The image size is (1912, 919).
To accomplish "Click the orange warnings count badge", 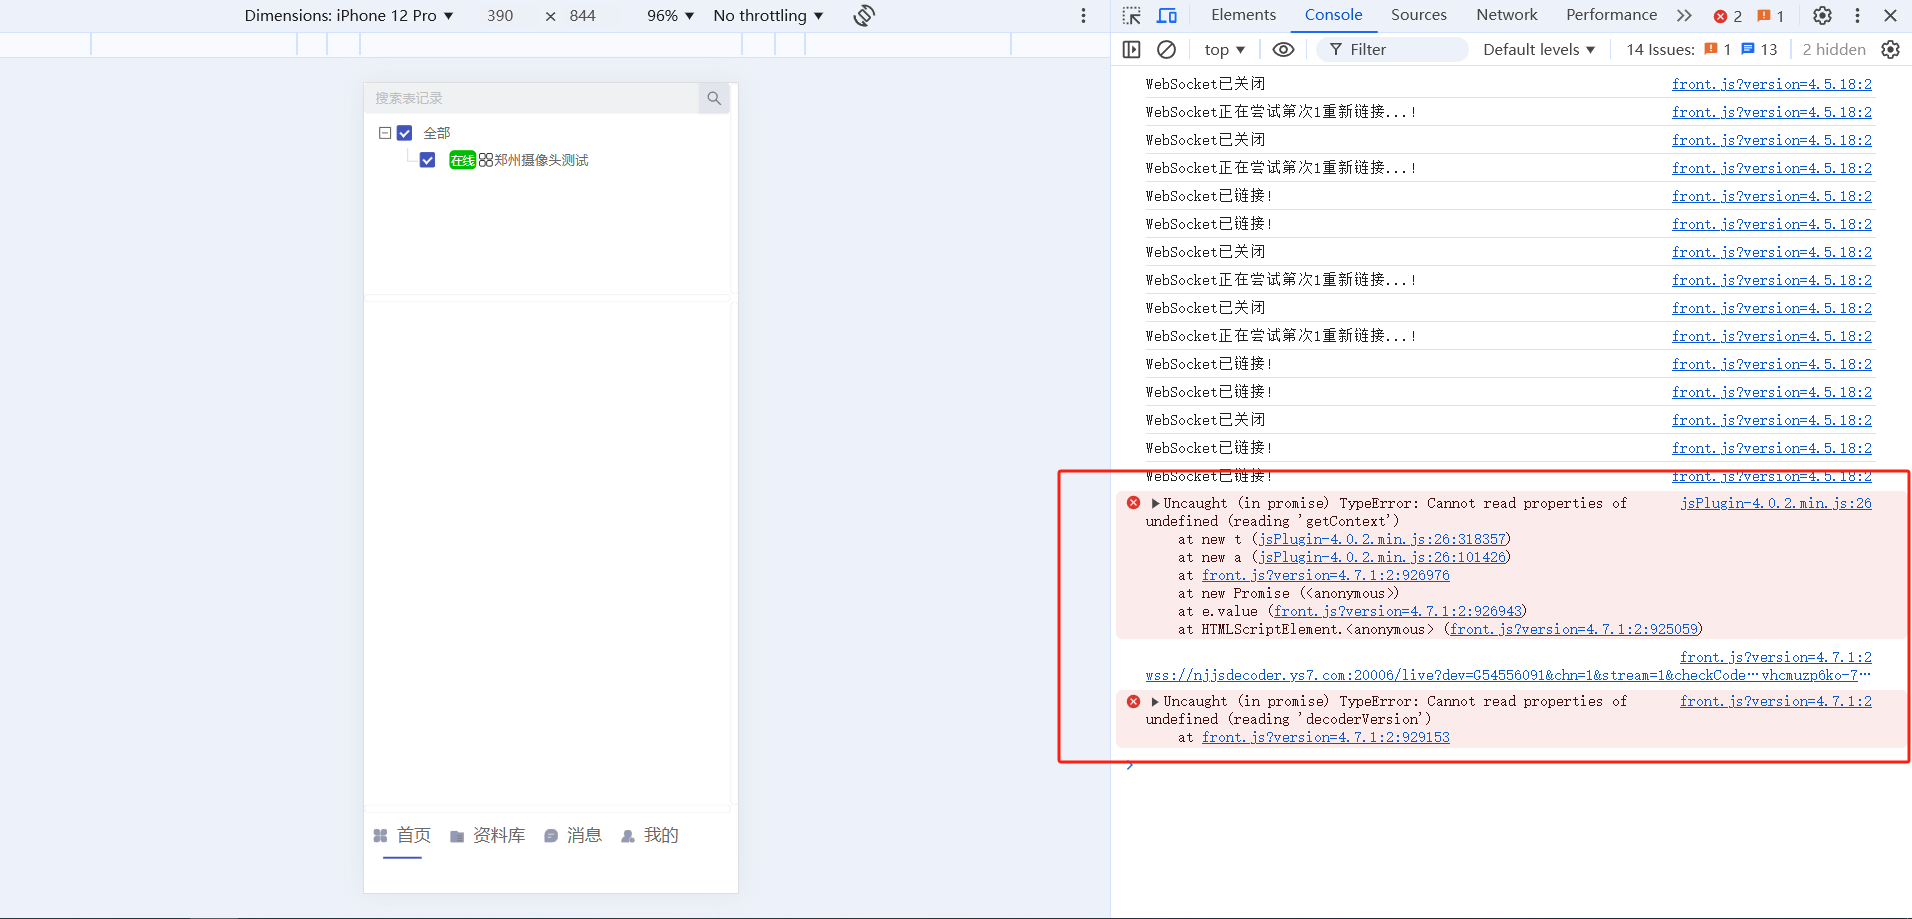I will pos(1771,16).
